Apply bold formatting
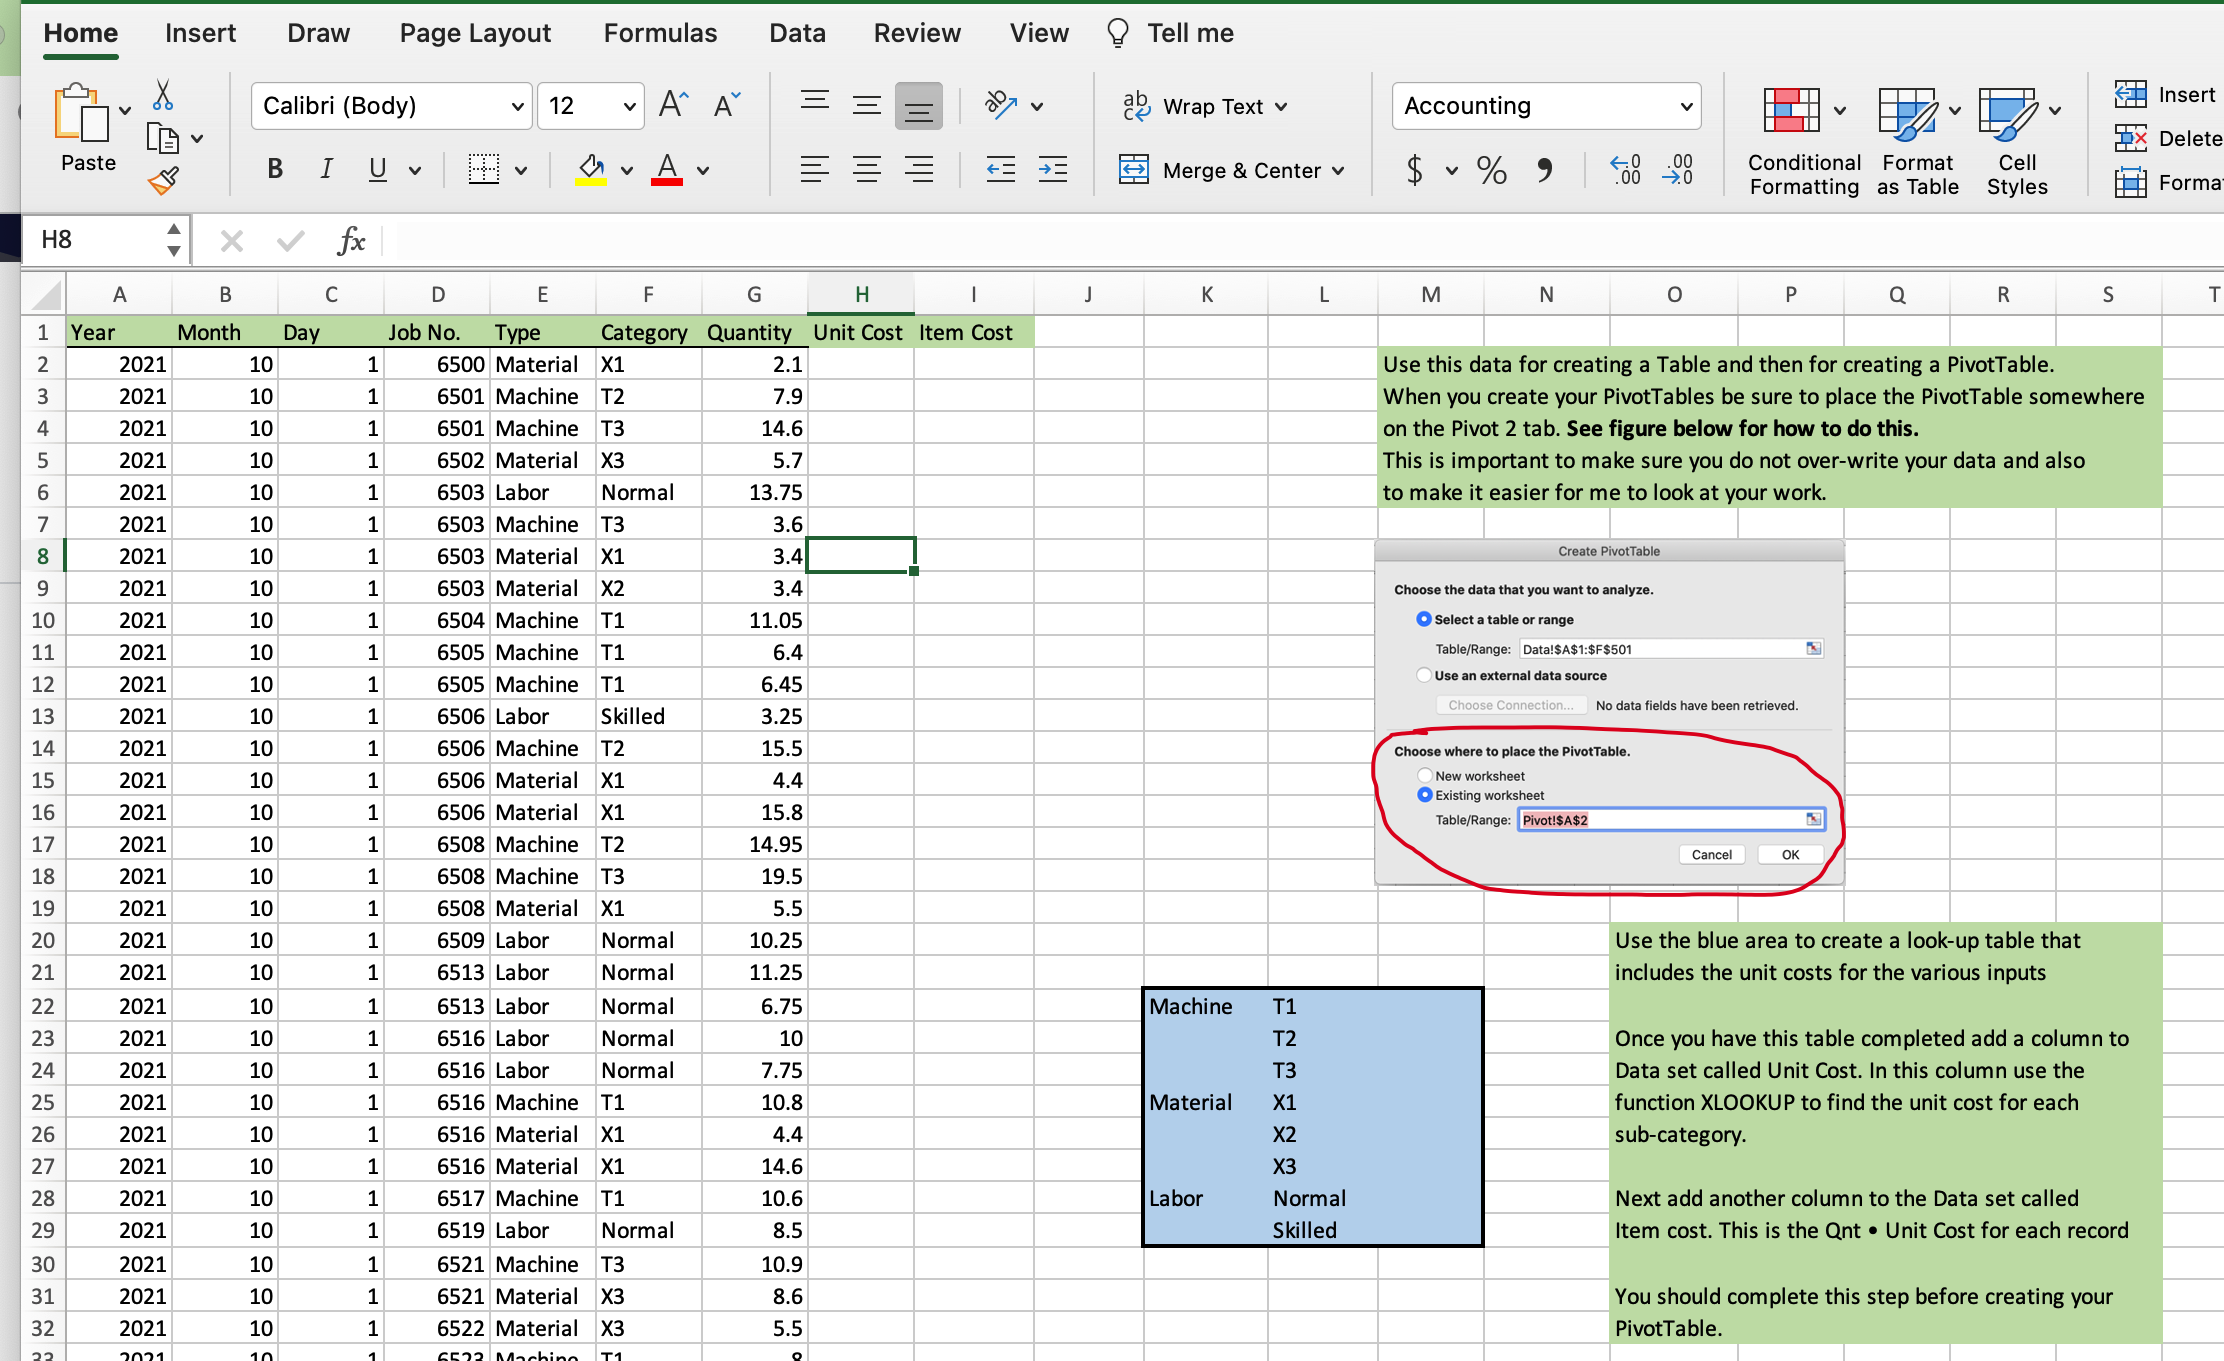 point(275,169)
